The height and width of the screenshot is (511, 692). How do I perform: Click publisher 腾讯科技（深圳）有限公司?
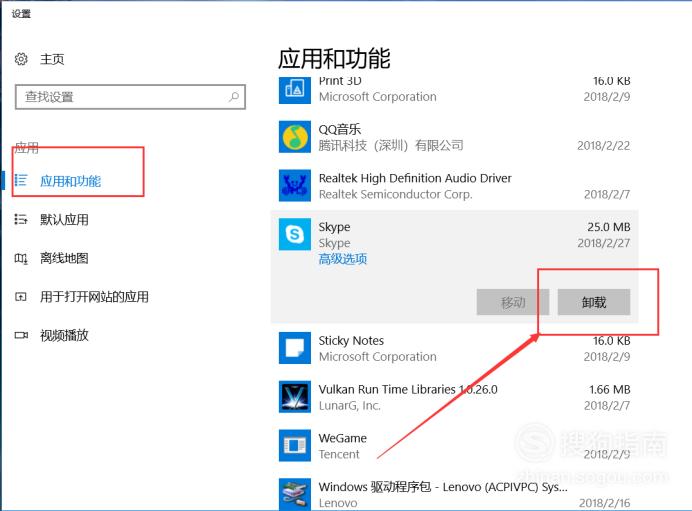coord(391,145)
